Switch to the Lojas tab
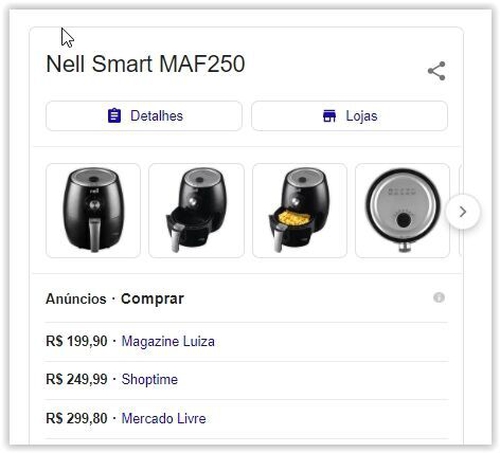500x453 pixels. [349, 116]
